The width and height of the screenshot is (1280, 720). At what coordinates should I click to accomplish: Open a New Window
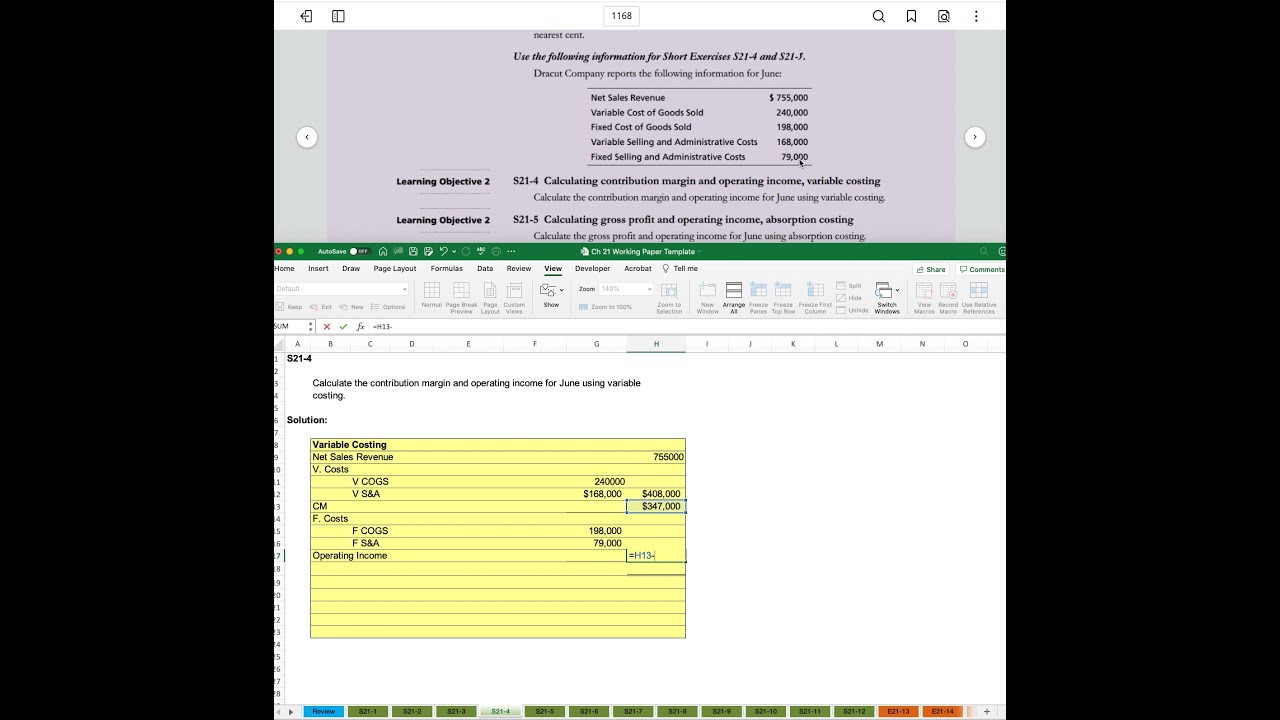[707, 298]
